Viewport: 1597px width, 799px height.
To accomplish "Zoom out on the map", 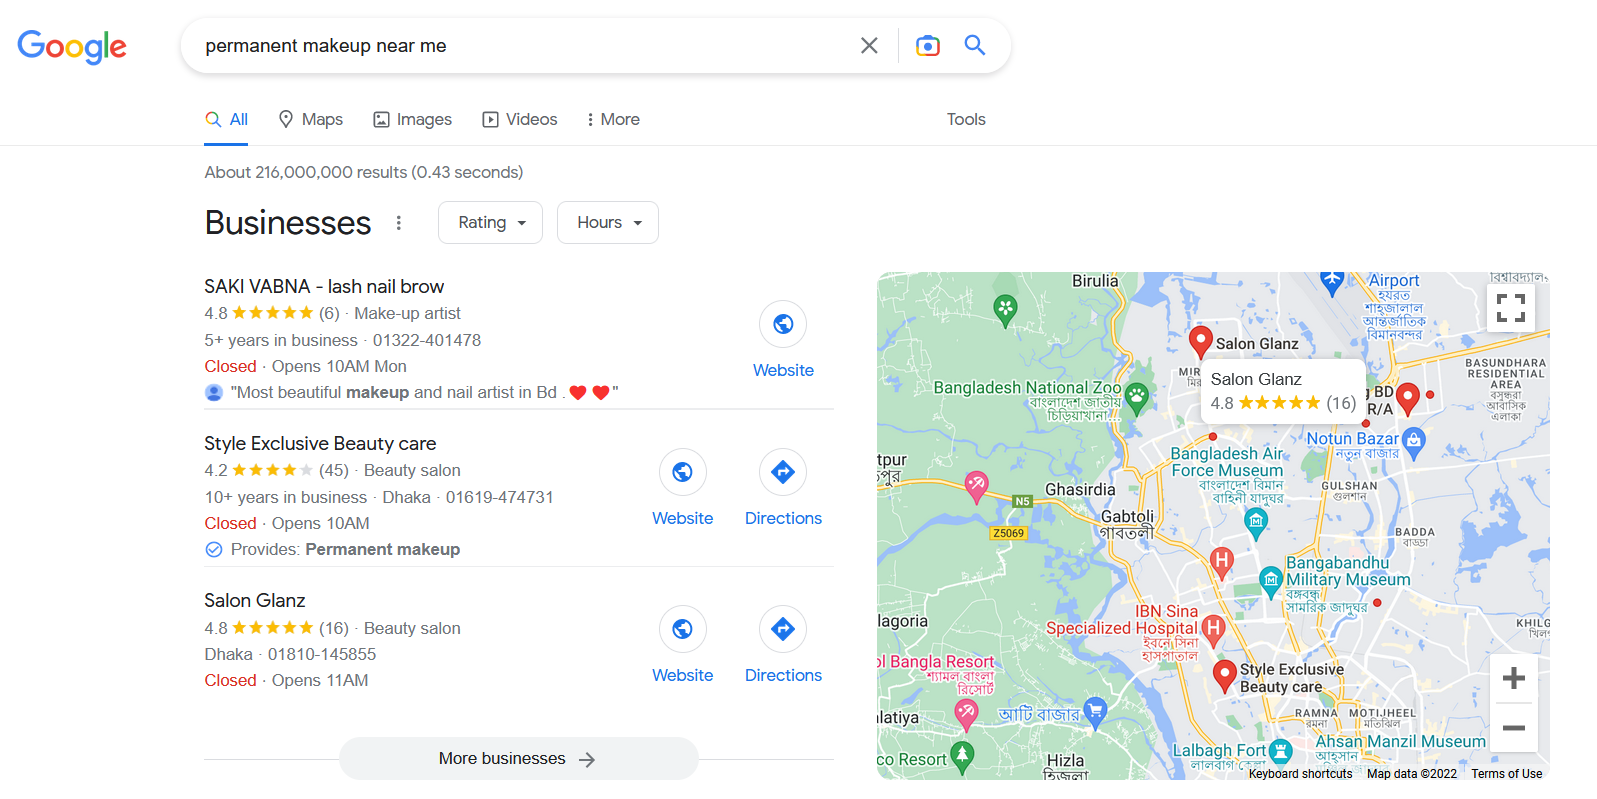I will [1514, 728].
